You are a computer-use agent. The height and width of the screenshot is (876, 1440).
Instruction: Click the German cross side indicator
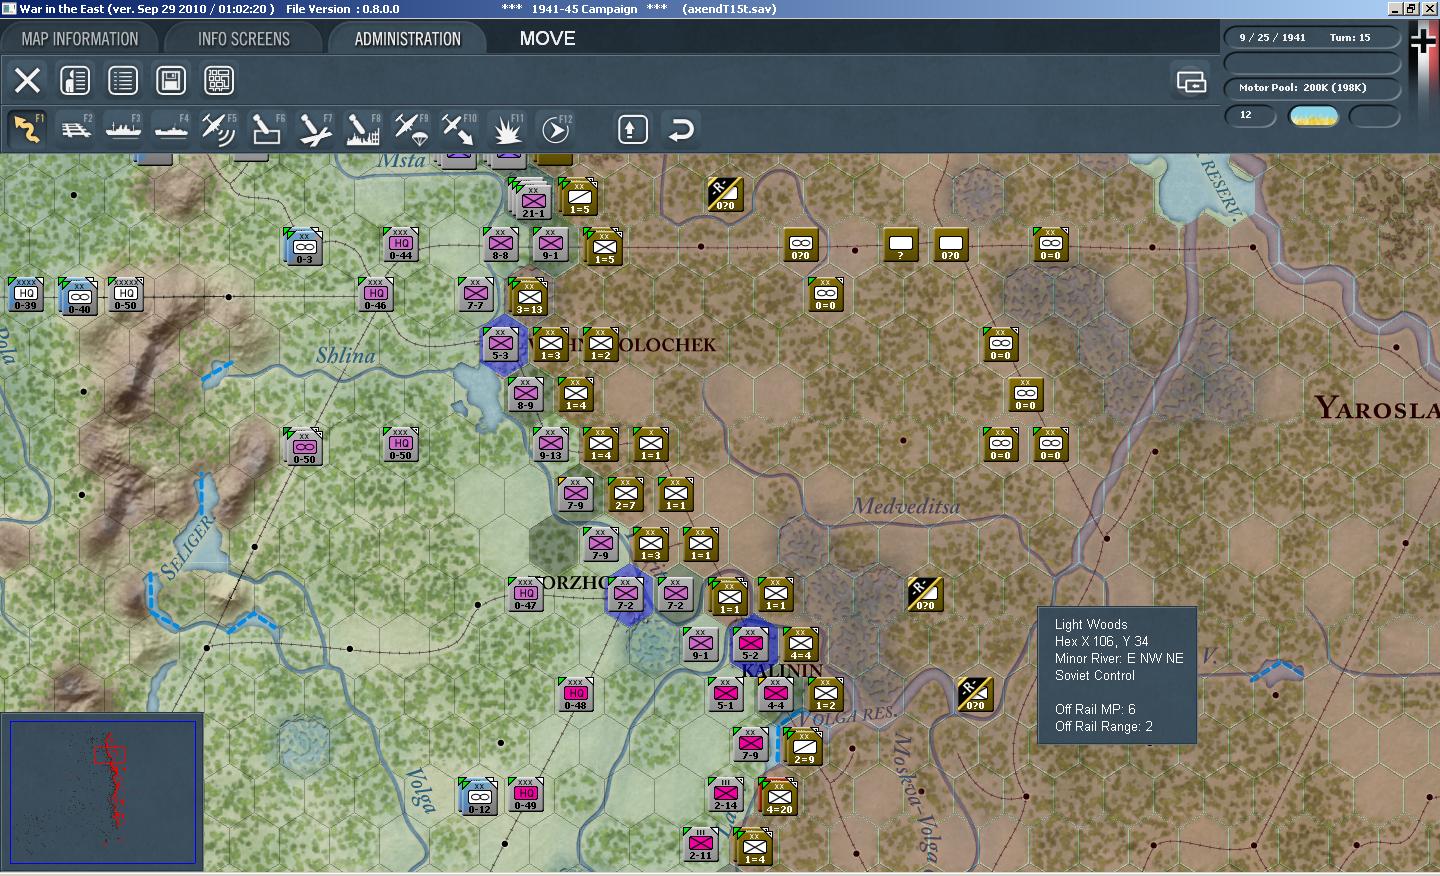tap(1423, 41)
